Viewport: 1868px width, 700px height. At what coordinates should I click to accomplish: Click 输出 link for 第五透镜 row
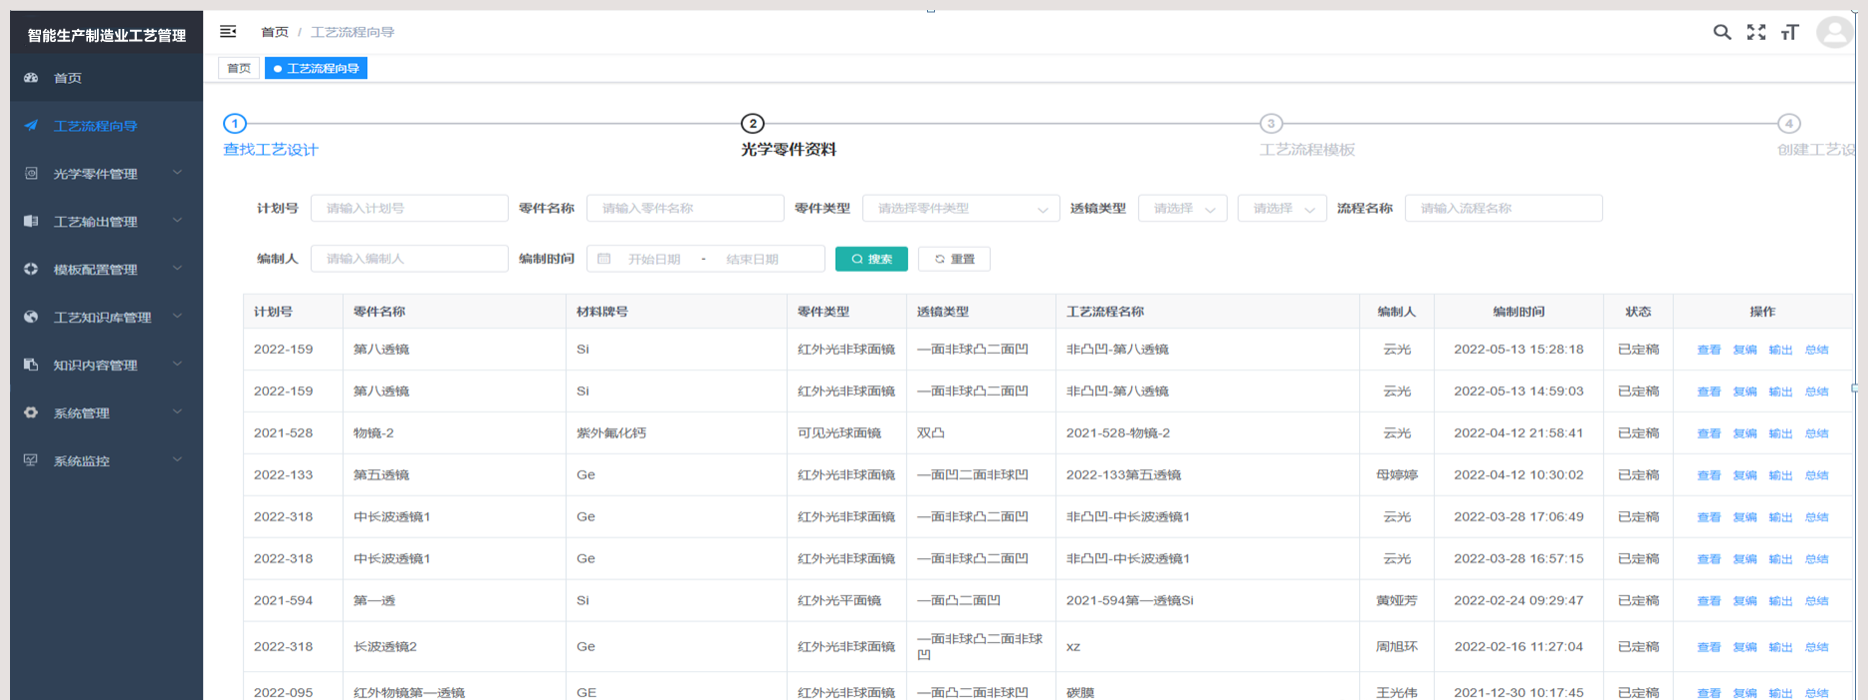click(1780, 476)
